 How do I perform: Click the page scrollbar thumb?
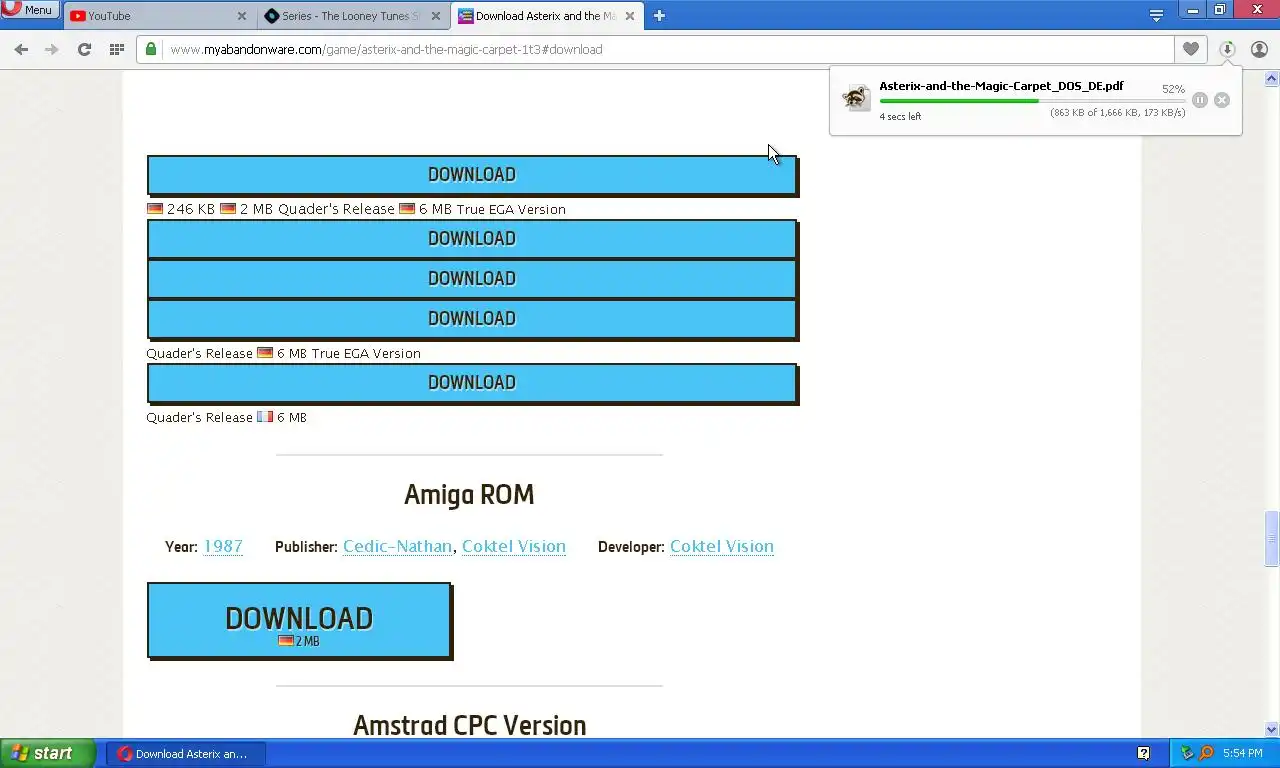click(1272, 538)
